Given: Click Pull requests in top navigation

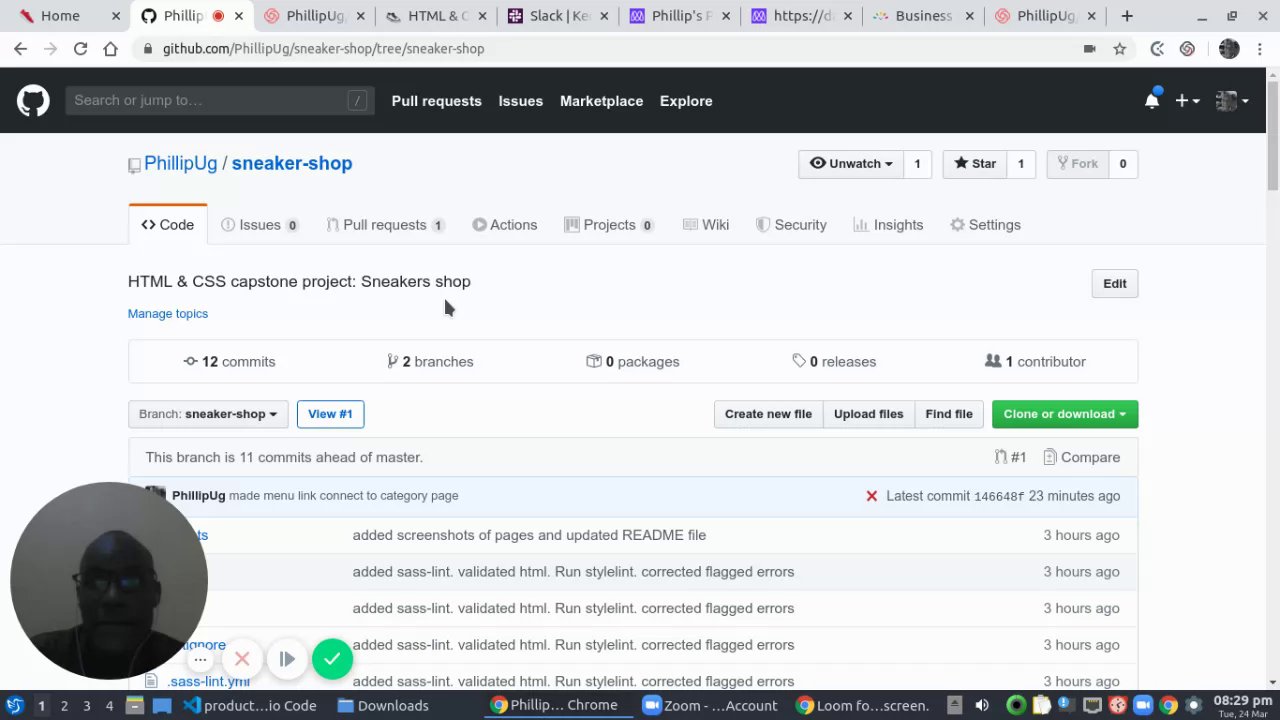Looking at the screenshot, I should click(x=436, y=101).
